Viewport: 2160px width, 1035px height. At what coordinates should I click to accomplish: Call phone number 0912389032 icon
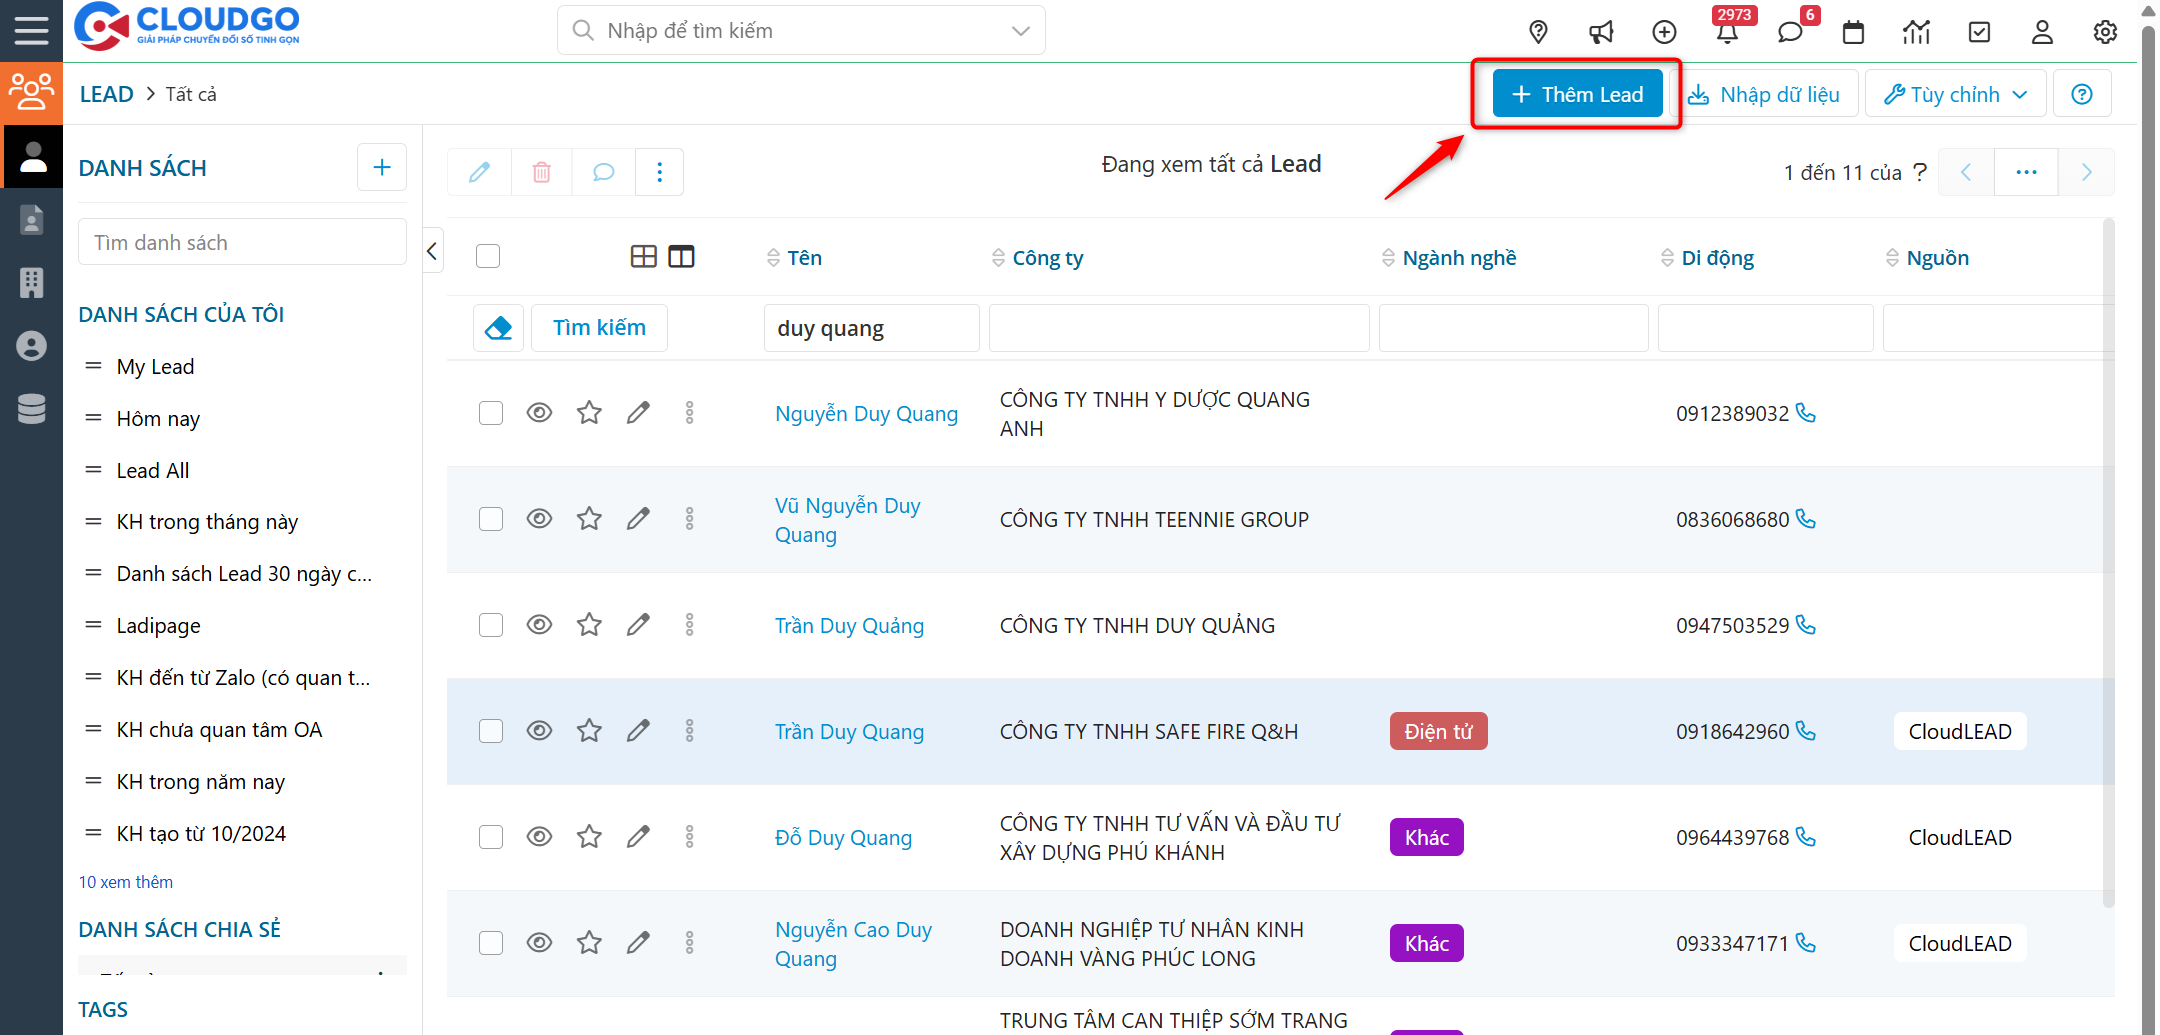pyautogui.click(x=1806, y=413)
